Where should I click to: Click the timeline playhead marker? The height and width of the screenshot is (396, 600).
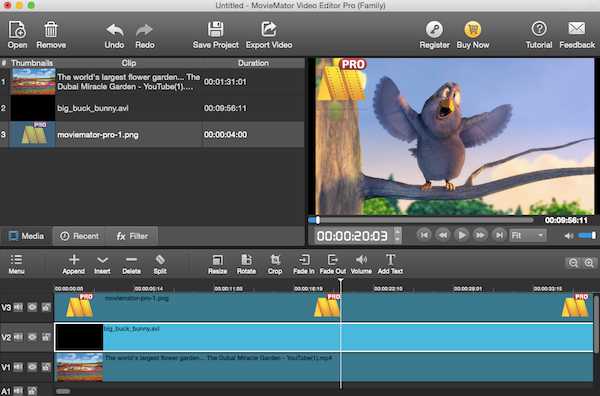tap(341, 281)
